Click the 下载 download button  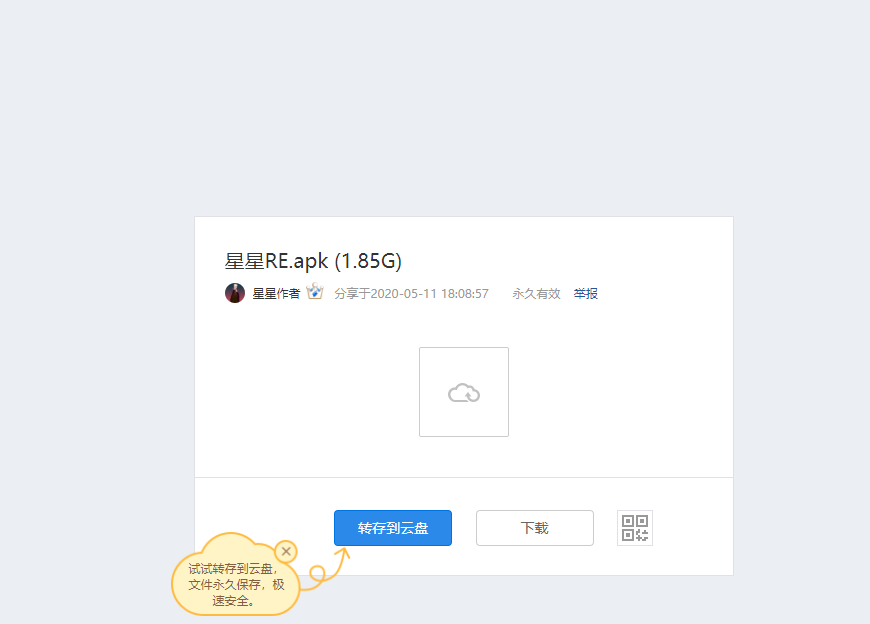tap(535, 528)
